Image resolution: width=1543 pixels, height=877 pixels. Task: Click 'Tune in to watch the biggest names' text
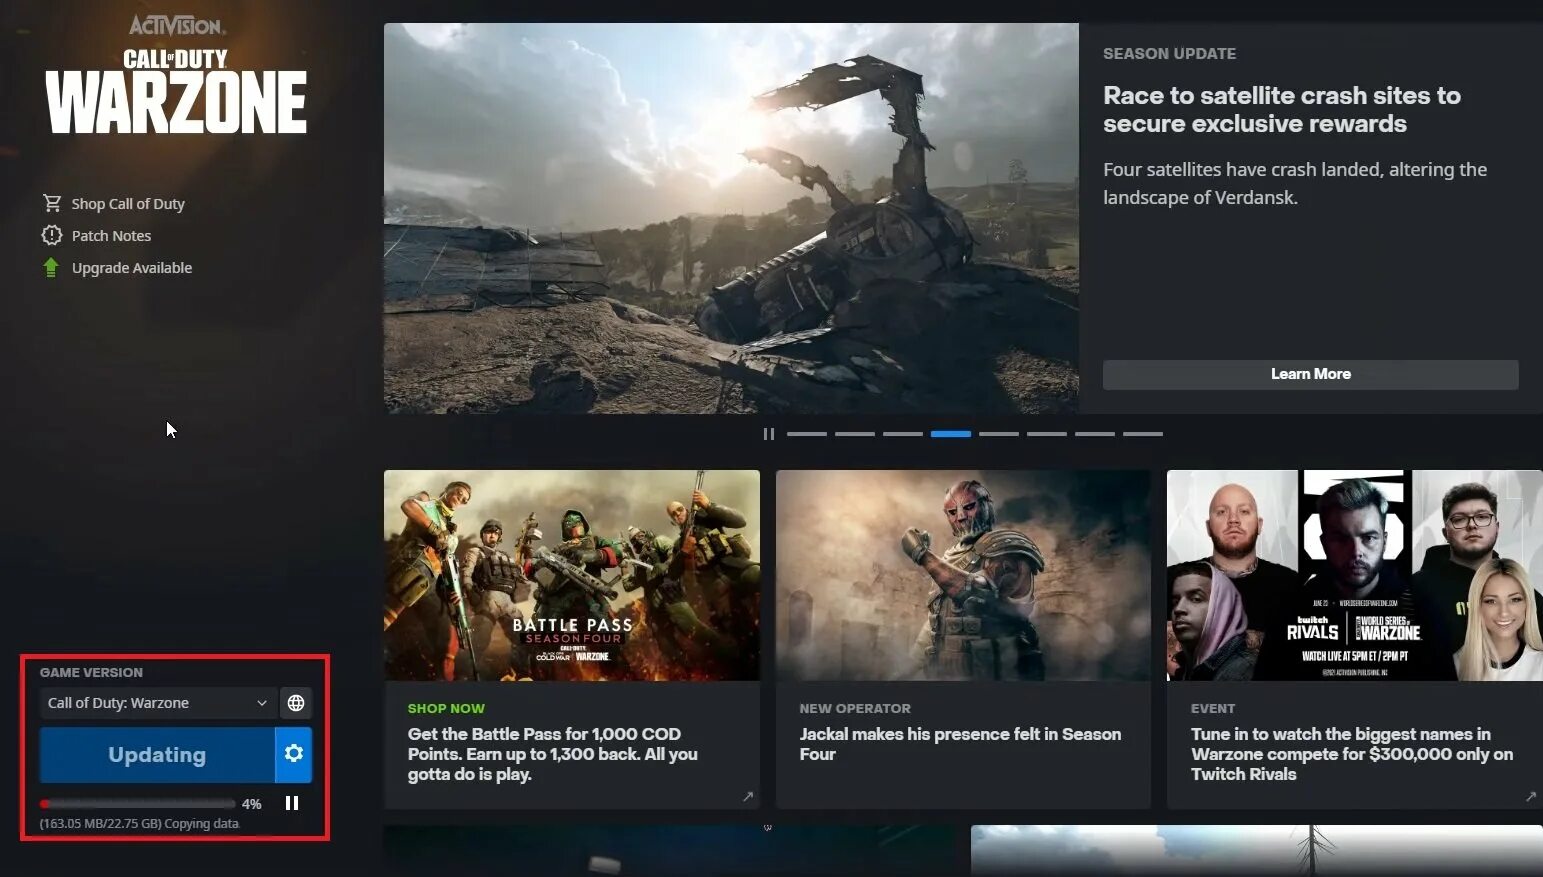click(1352, 754)
